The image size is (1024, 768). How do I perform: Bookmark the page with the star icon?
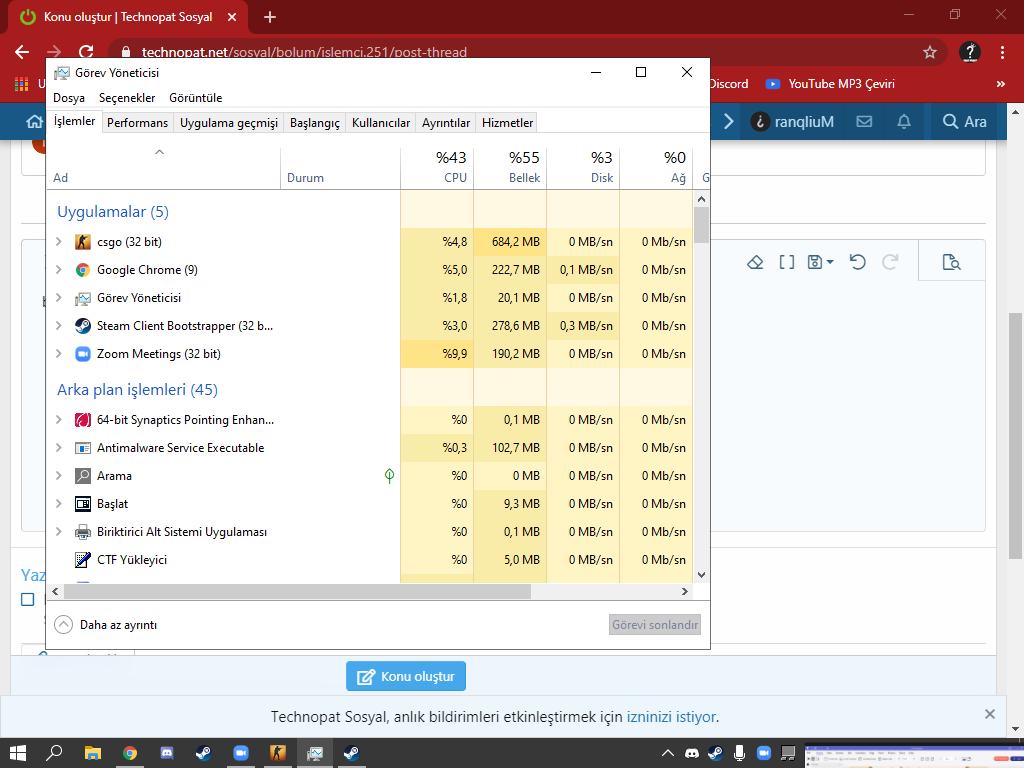pyautogui.click(x=930, y=52)
